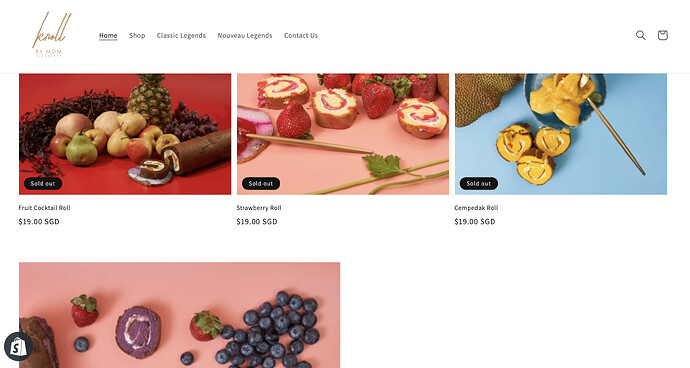690x368 pixels.
Task: Click Sold out badge on Cempedak Roll
Action: coord(479,184)
